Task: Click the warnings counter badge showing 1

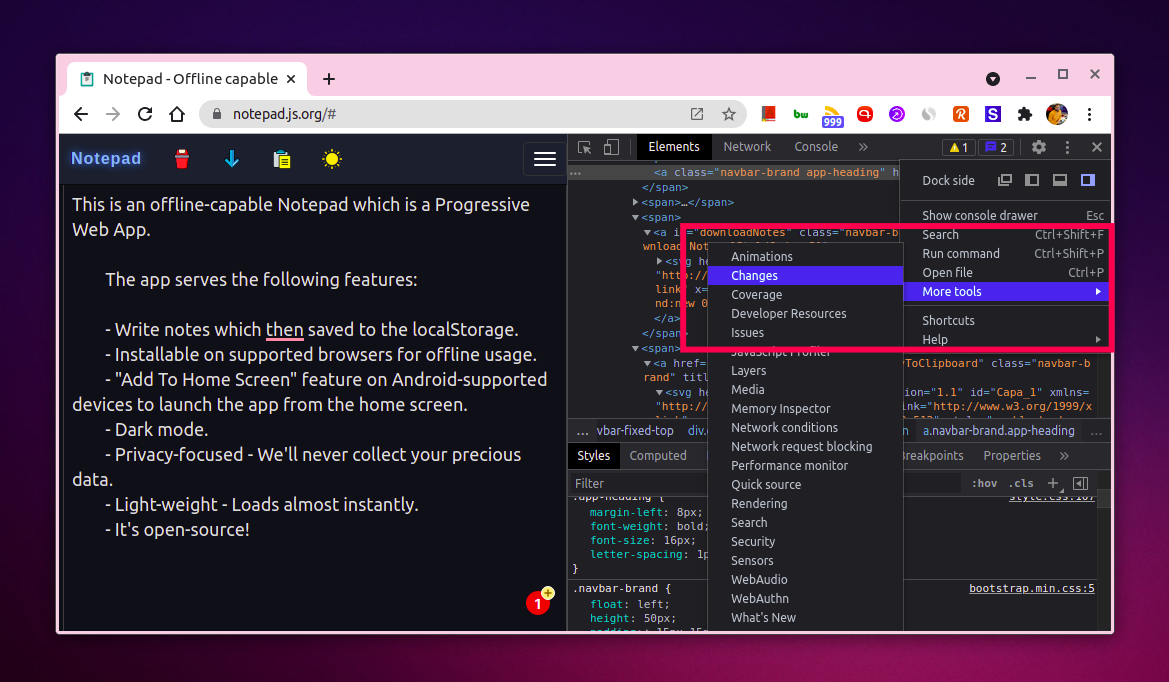Action: 959,148
